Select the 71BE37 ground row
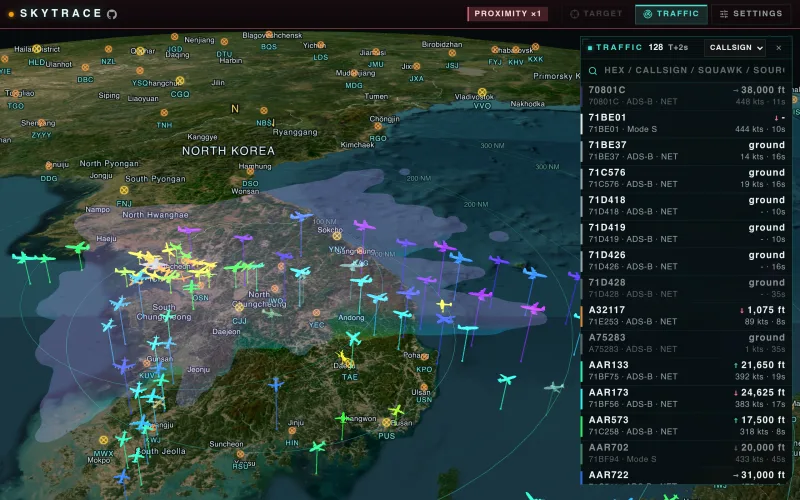 pos(686,151)
